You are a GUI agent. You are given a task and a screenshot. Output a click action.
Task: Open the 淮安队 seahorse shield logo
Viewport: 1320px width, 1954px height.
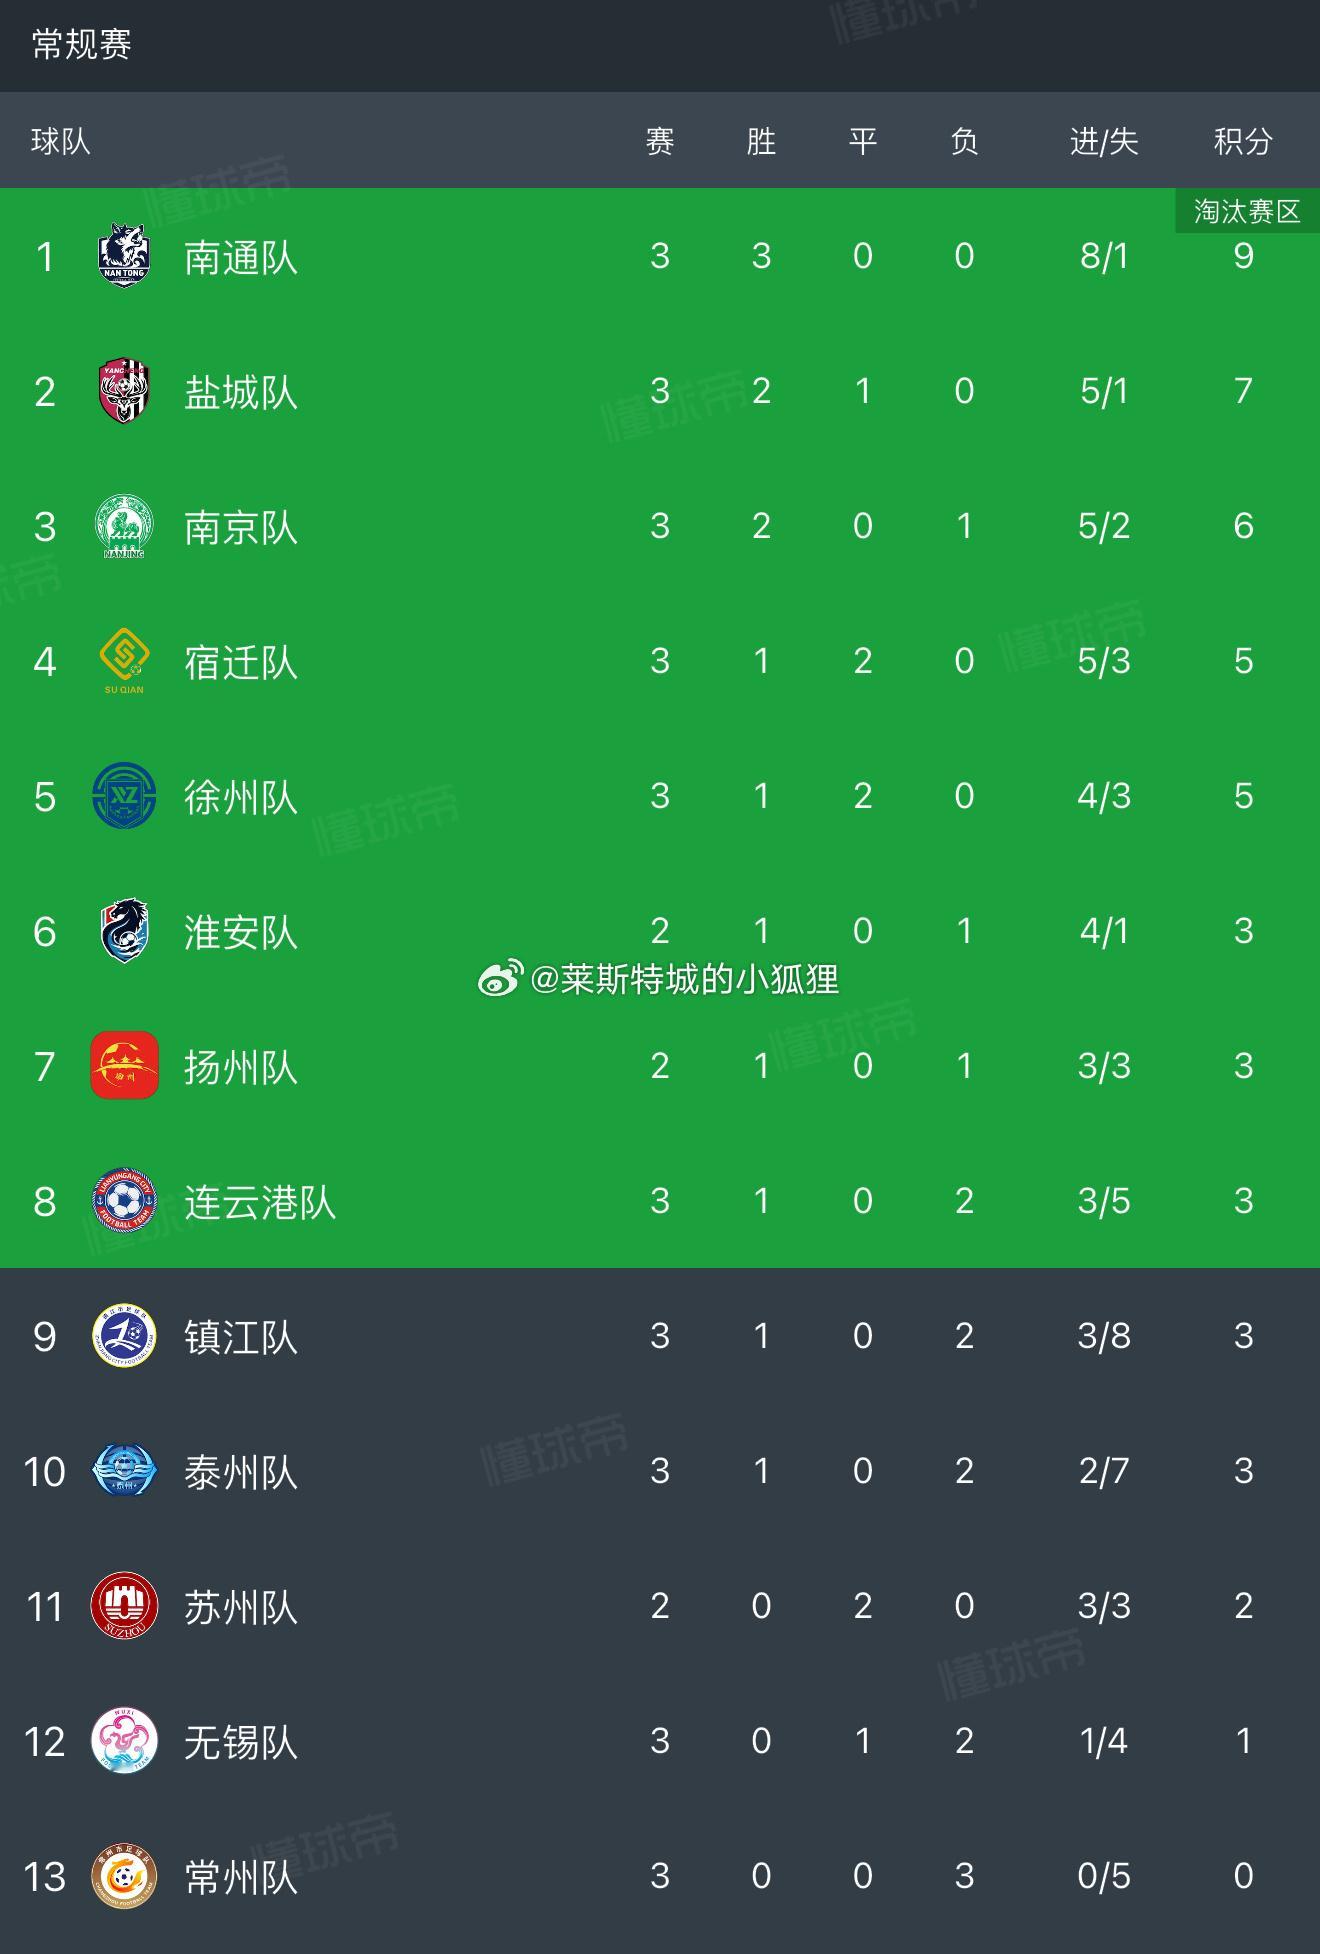124,931
